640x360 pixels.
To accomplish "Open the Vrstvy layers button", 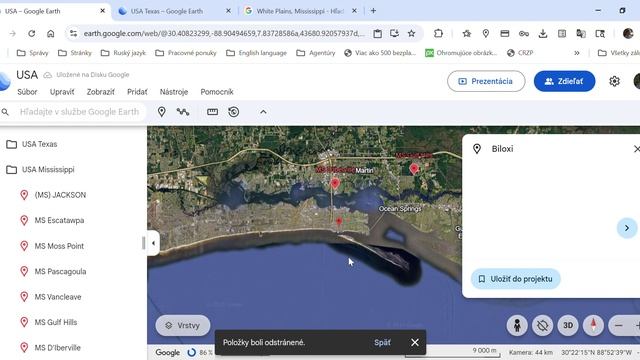I will tap(183, 325).
